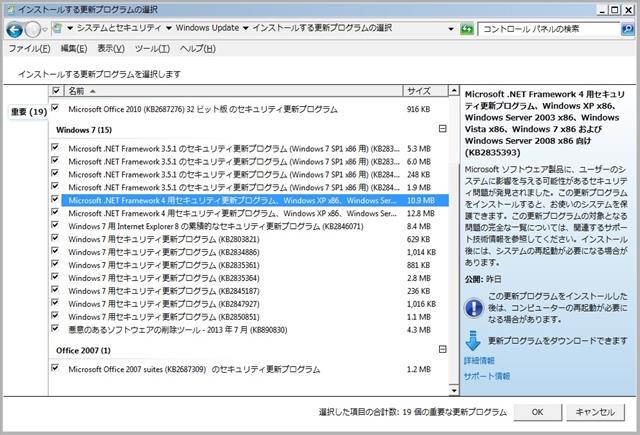Uncheck Internet Explorer 8 KB2846071 checkbox

click(x=55, y=225)
